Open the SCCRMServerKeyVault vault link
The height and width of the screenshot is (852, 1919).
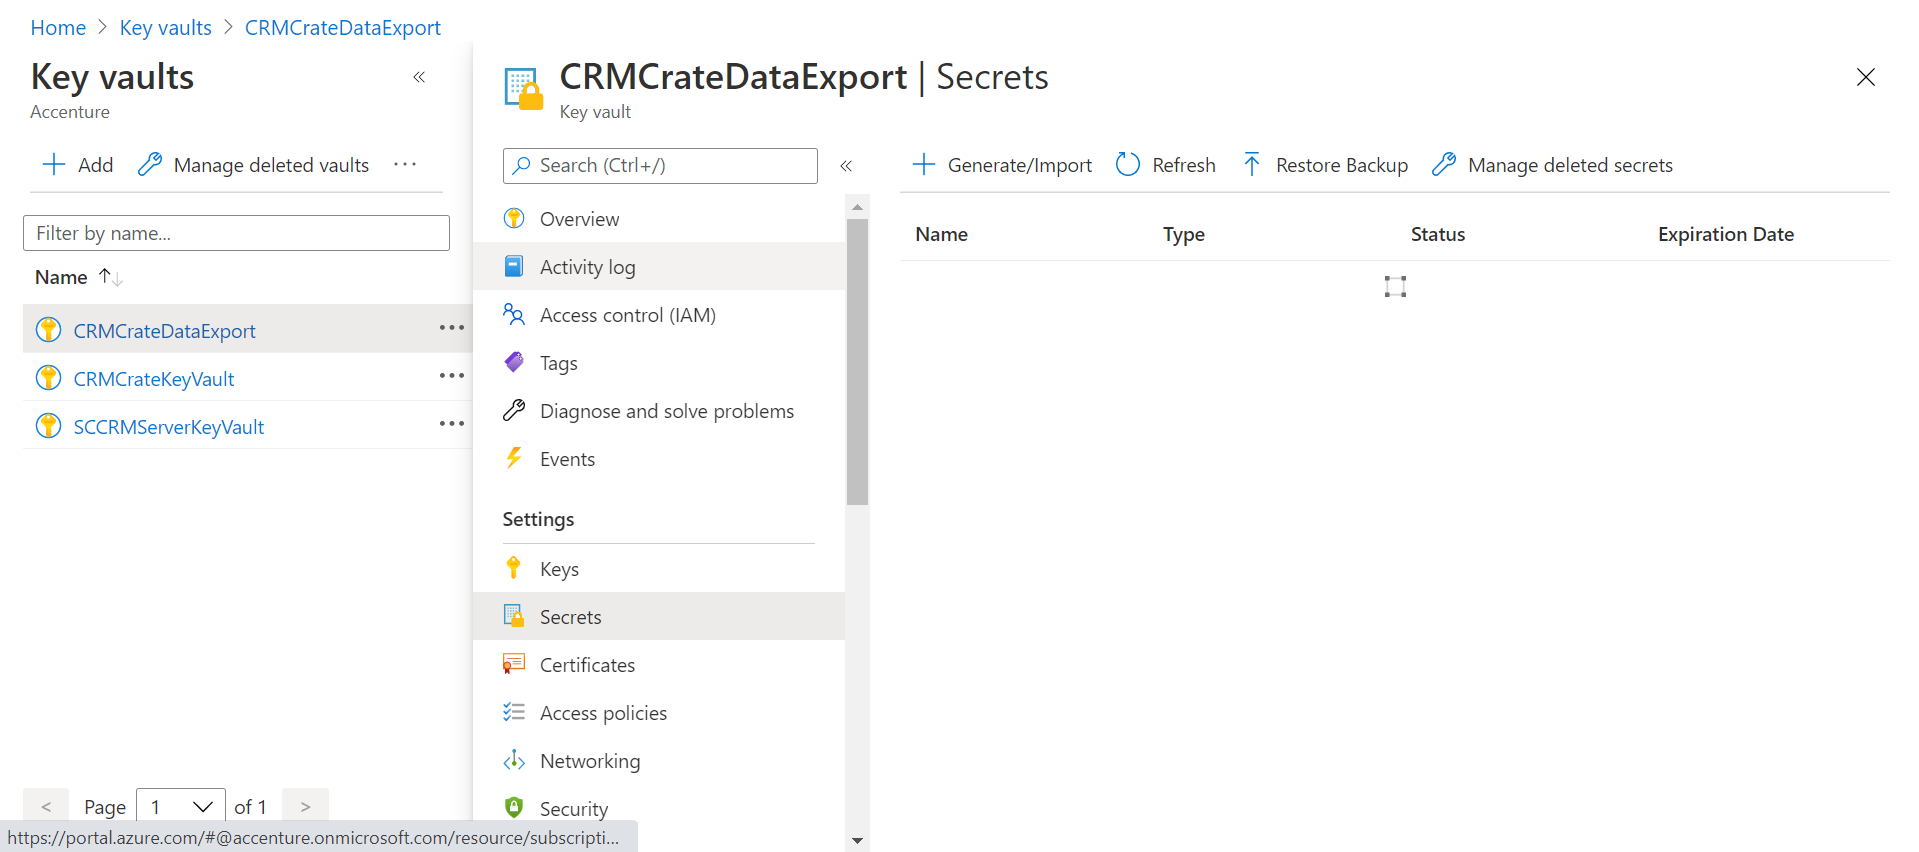click(169, 427)
